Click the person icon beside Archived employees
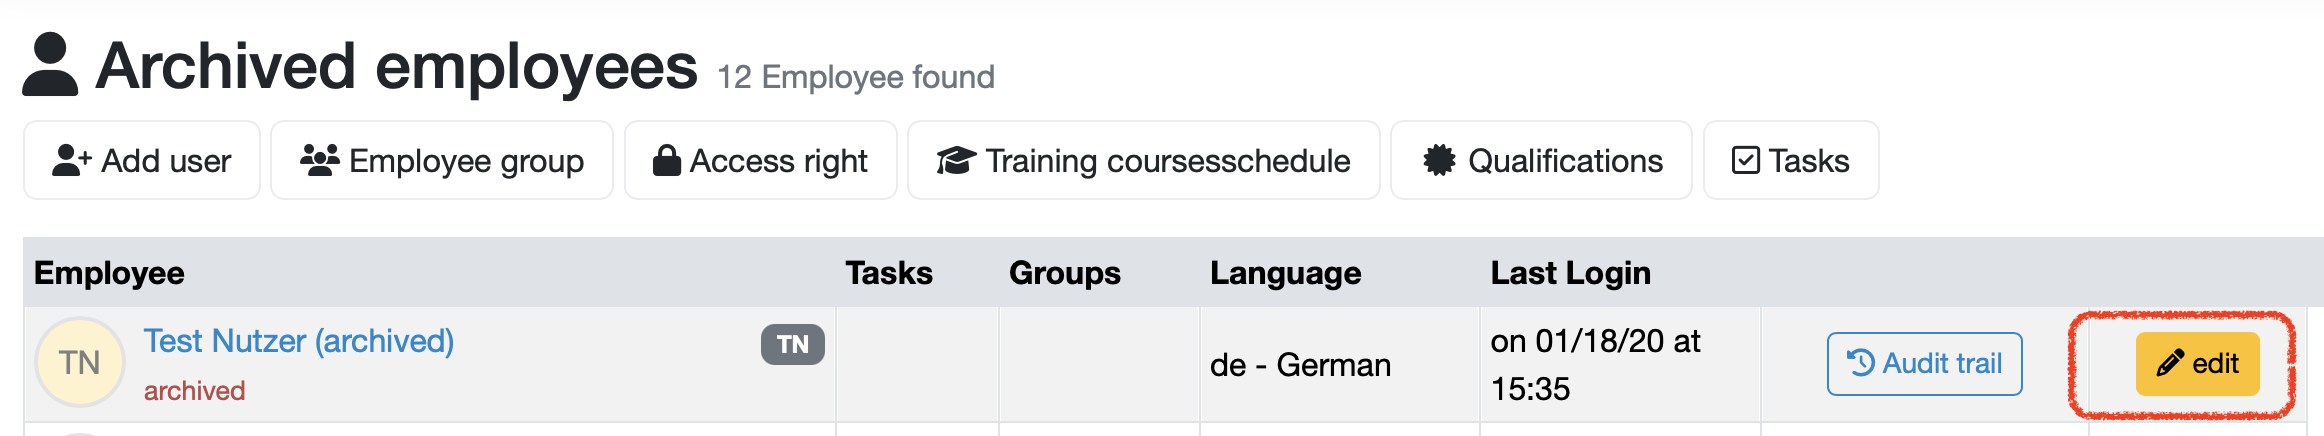Viewport: 2324px width, 436px height. [50, 65]
